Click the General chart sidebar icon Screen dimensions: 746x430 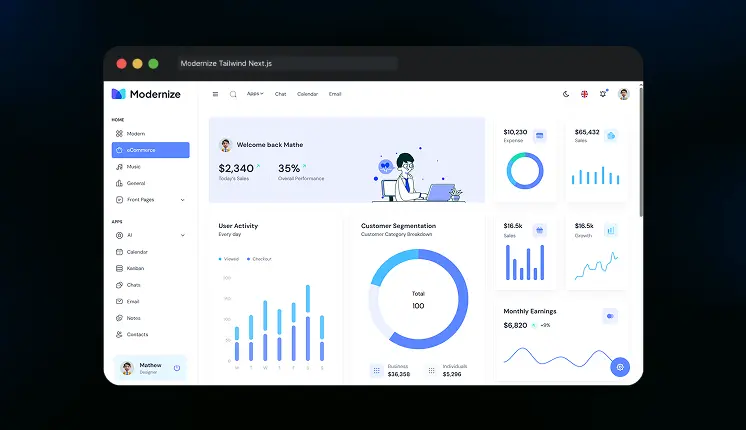pos(119,183)
